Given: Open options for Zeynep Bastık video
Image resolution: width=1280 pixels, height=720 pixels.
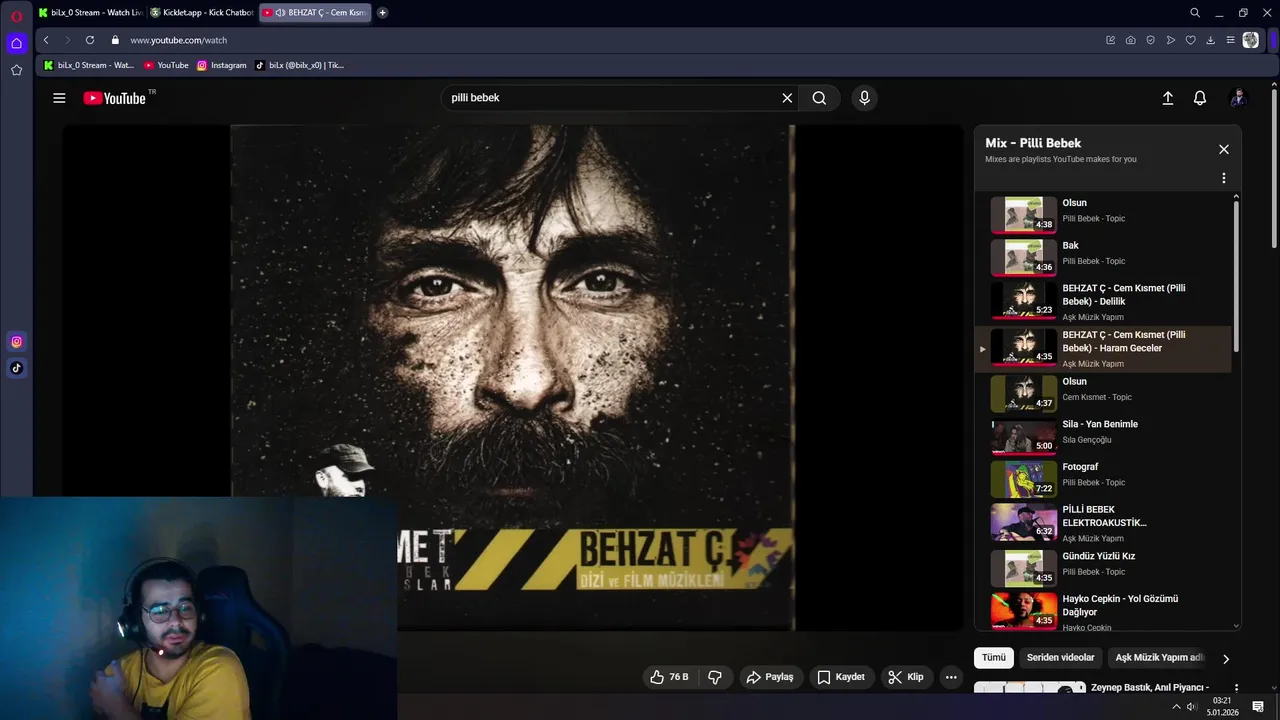Looking at the screenshot, I should click(x=1236, y=688).
